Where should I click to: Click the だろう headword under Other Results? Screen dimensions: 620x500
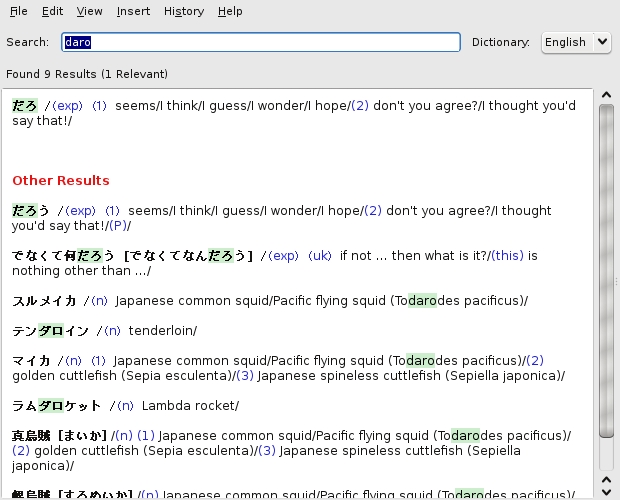click(31, 211)
